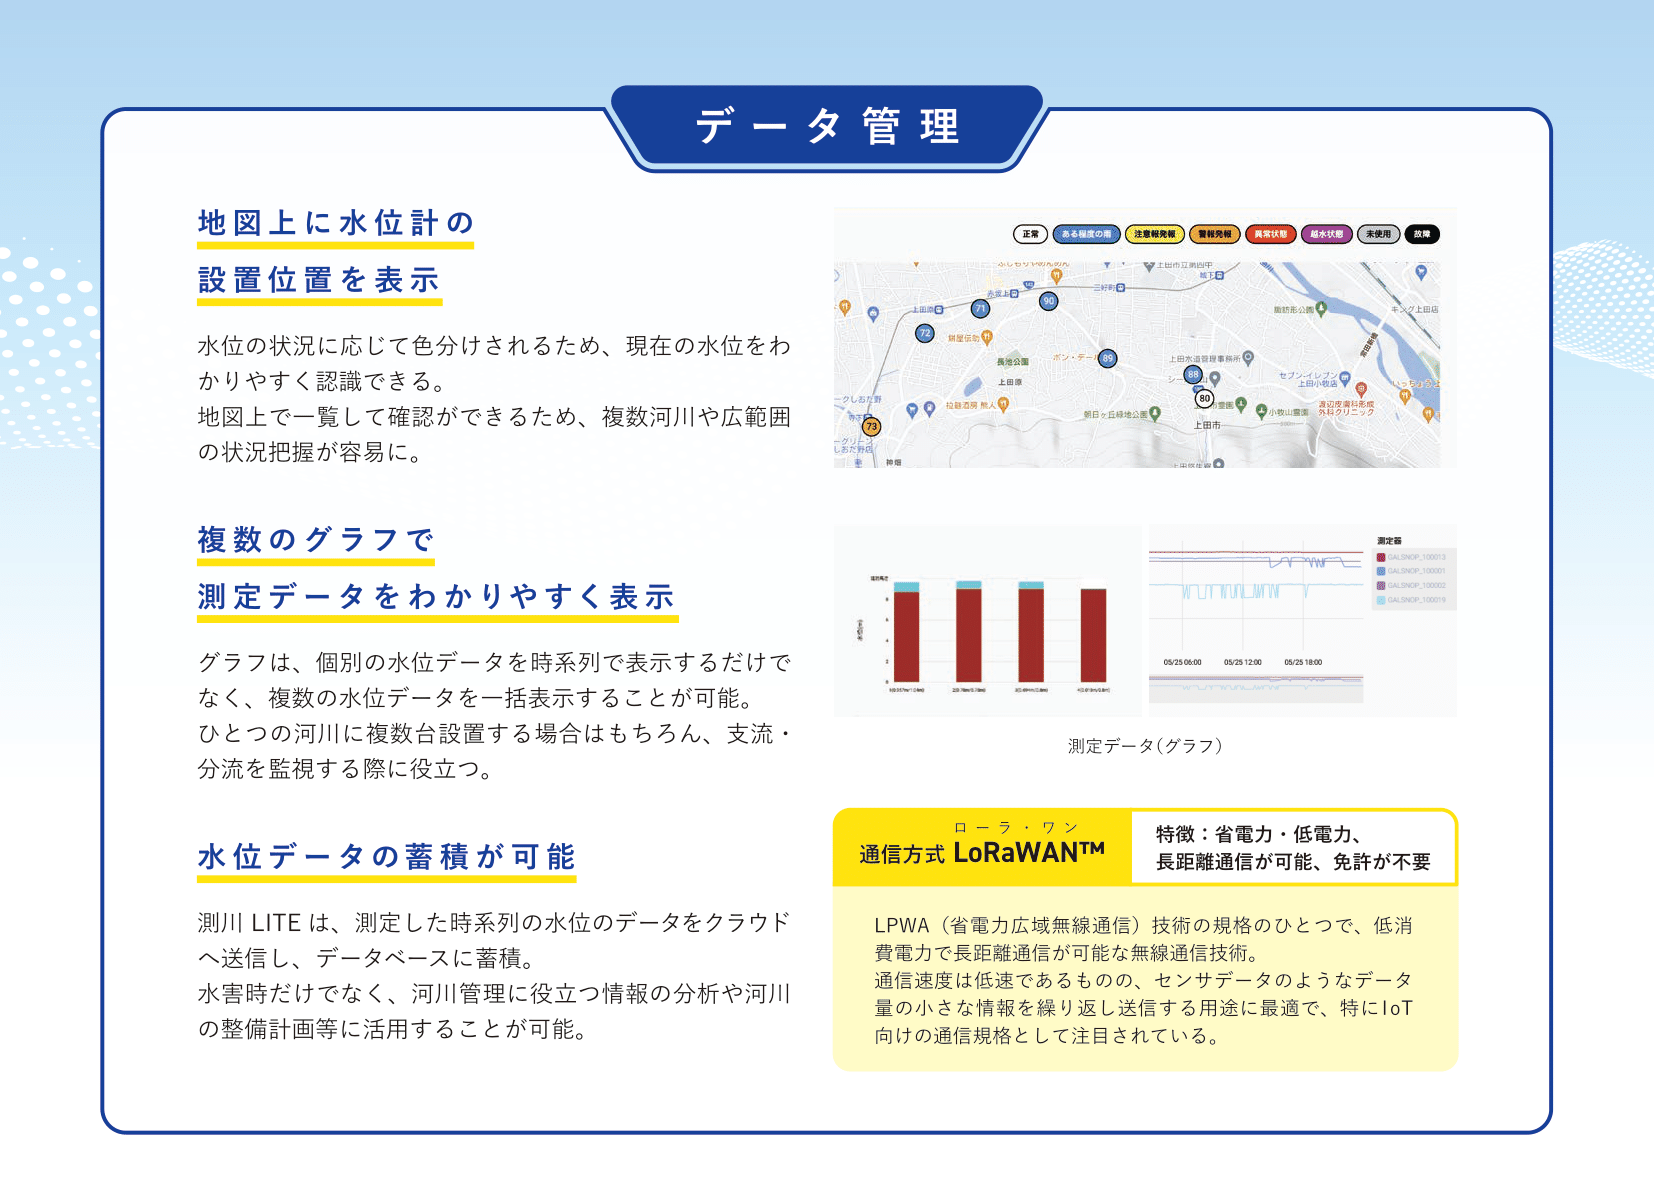
Task: Select the red 異常状態 status badge
Action: pyautogui.click(x=1270, y=234)
